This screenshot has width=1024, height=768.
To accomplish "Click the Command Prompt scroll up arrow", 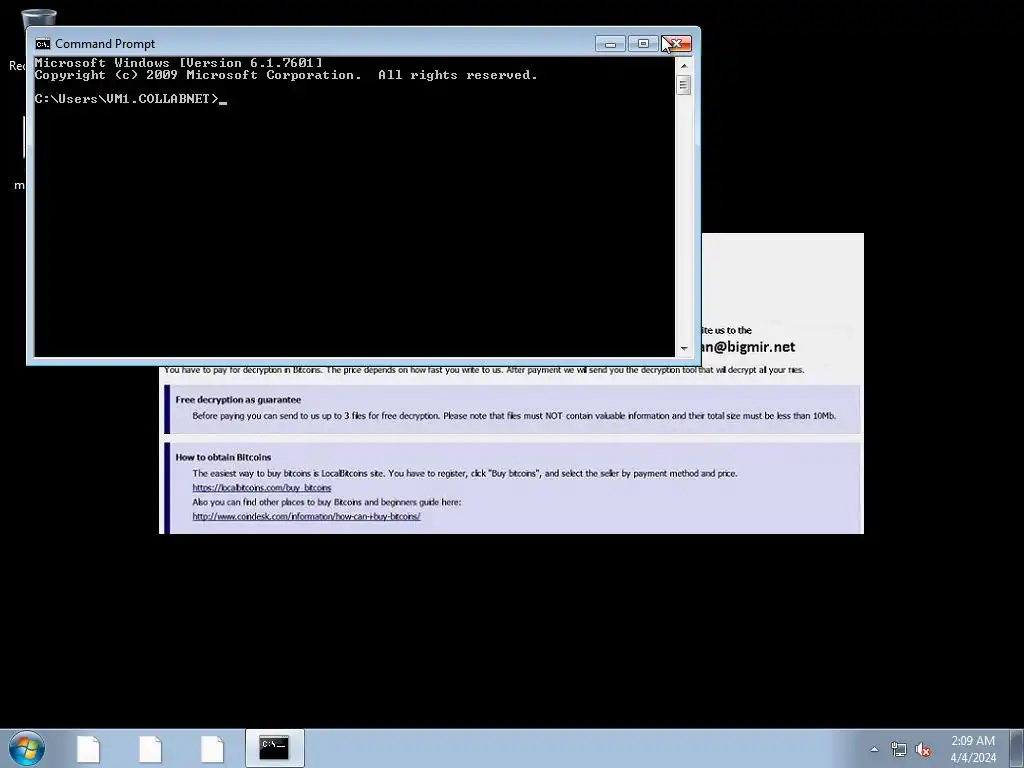I will point(684,66).
